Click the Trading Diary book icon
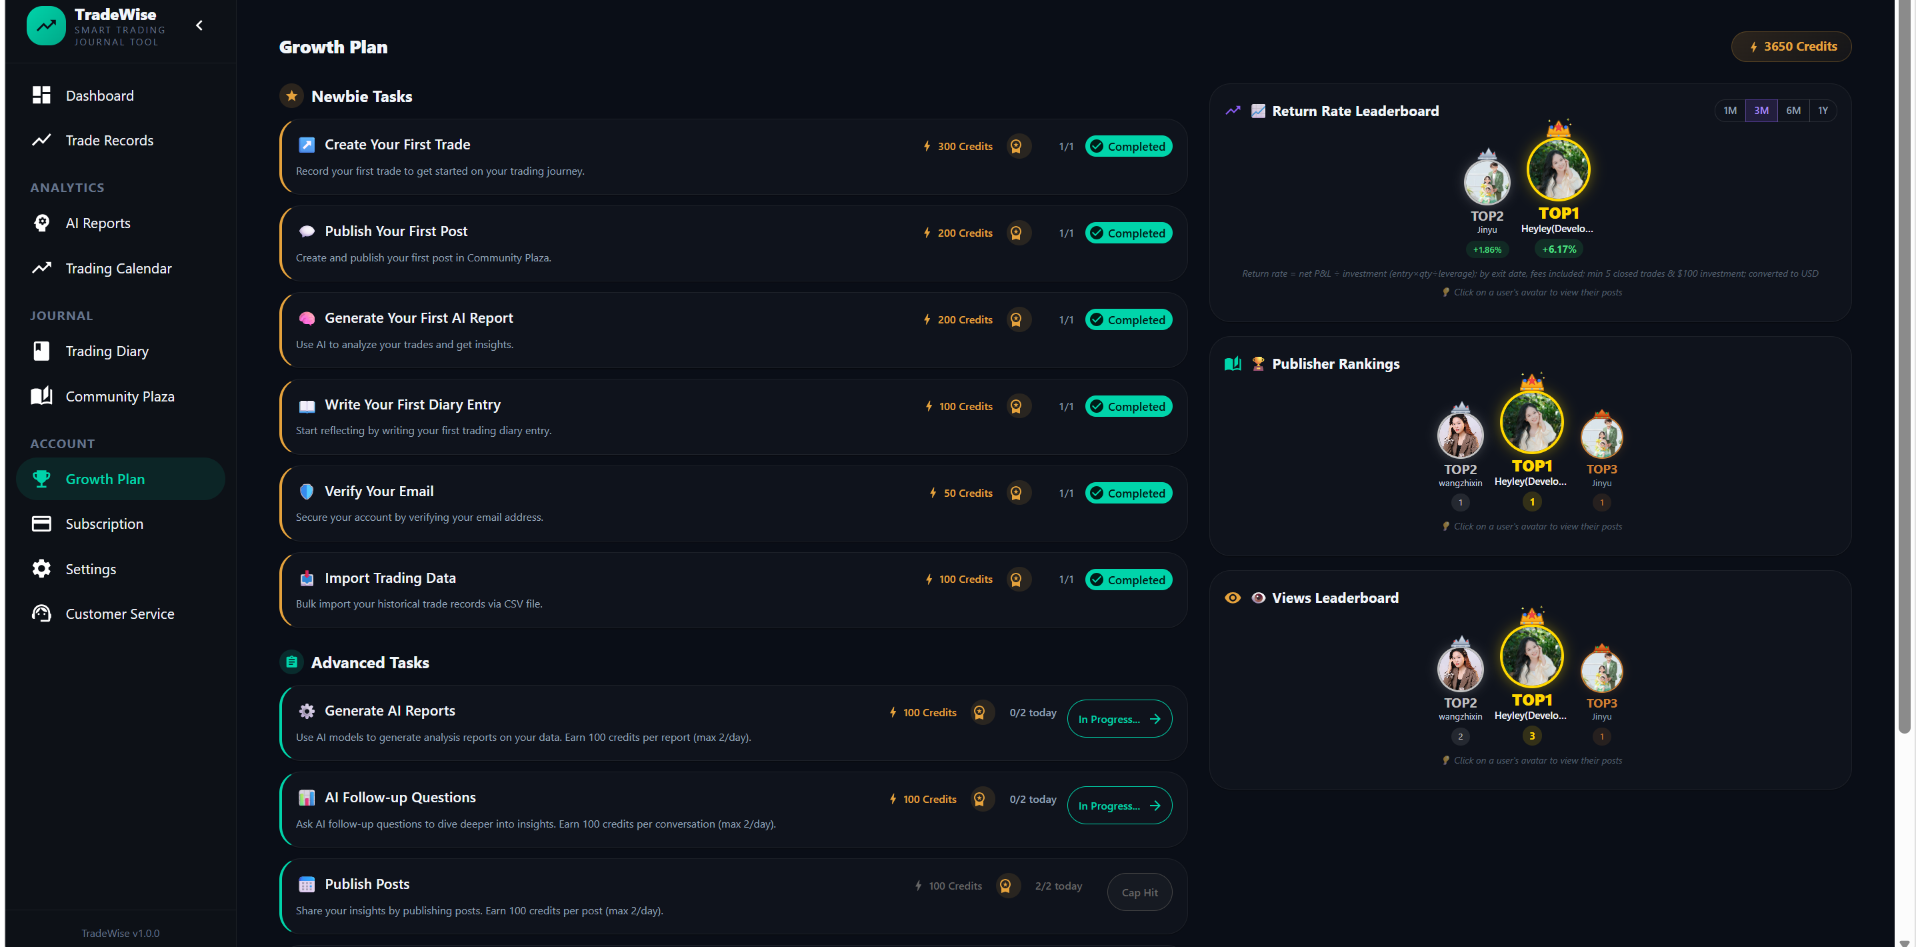The height and width of the screenshot is (947, 1920). pyautogui.click(x=41, y=351)
